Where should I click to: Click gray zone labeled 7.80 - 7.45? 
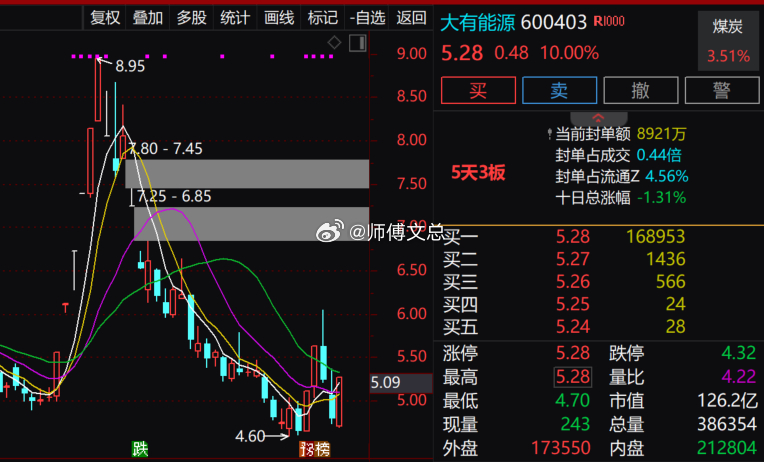[247, 173]
